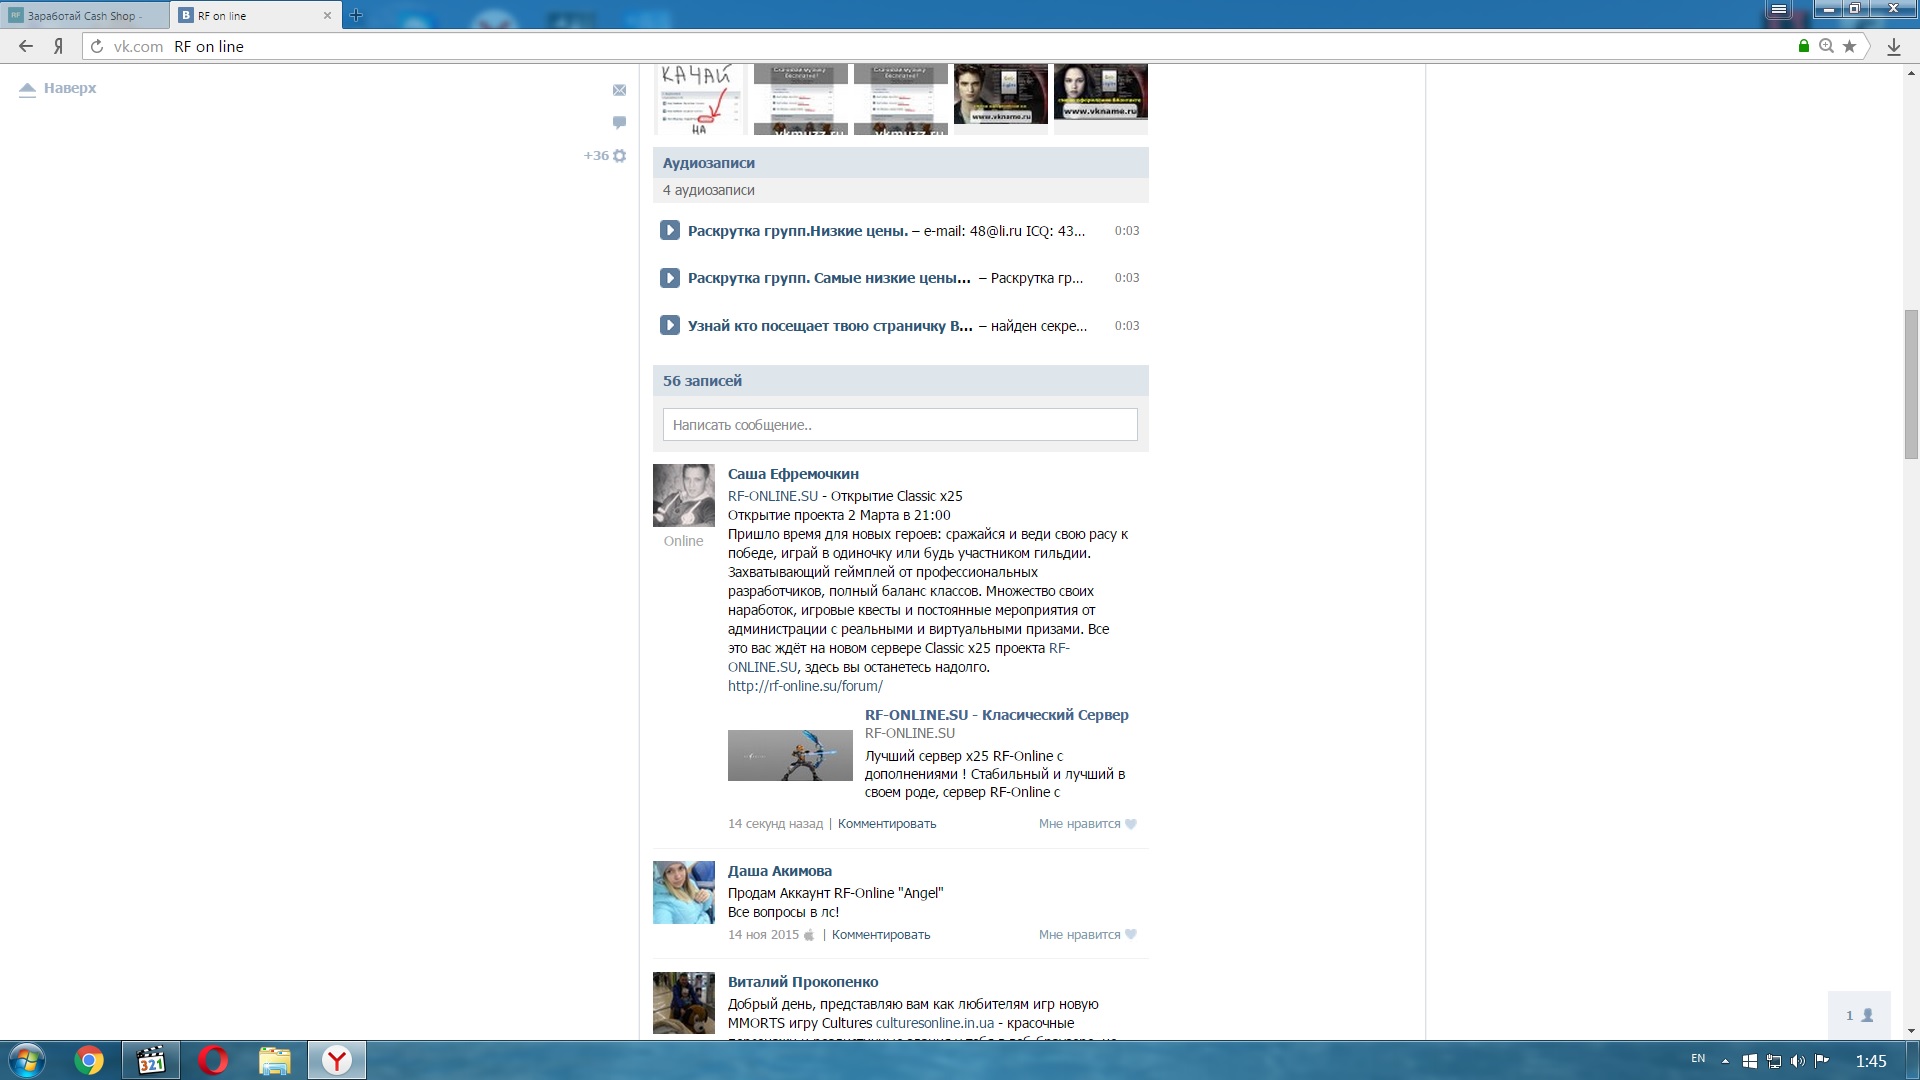This screenshot has width=1920, height=1080.
Task: Like Даша Акимова's account sale post
Action: click(1088, 935)
